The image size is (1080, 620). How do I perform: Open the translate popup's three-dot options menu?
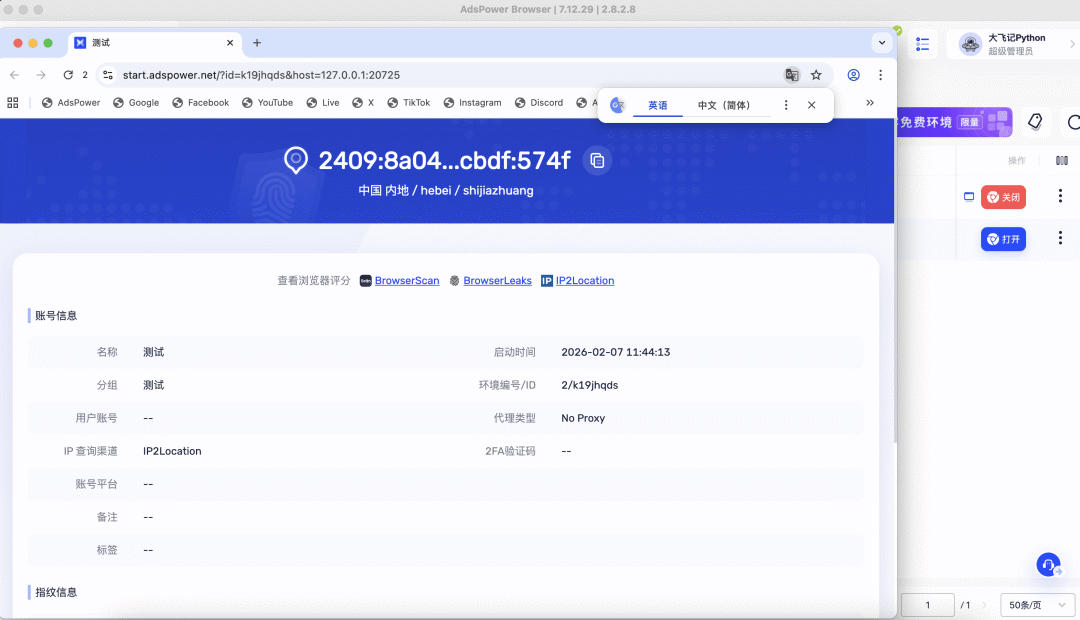[x=786, y=104]
